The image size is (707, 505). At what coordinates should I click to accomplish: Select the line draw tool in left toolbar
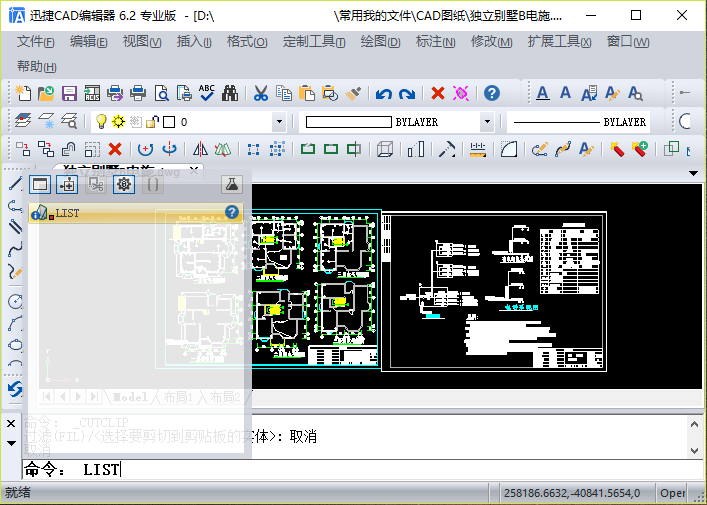coord(15,184)
